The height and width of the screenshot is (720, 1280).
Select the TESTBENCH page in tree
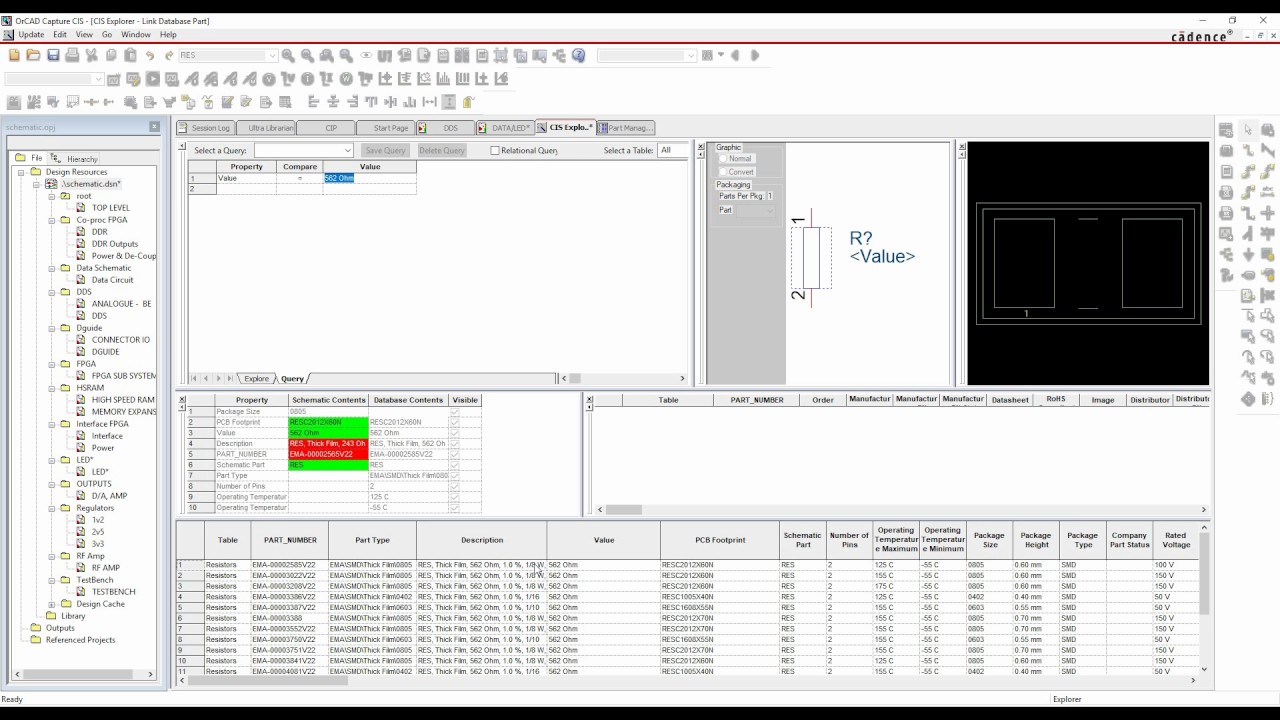pos(113,592)
